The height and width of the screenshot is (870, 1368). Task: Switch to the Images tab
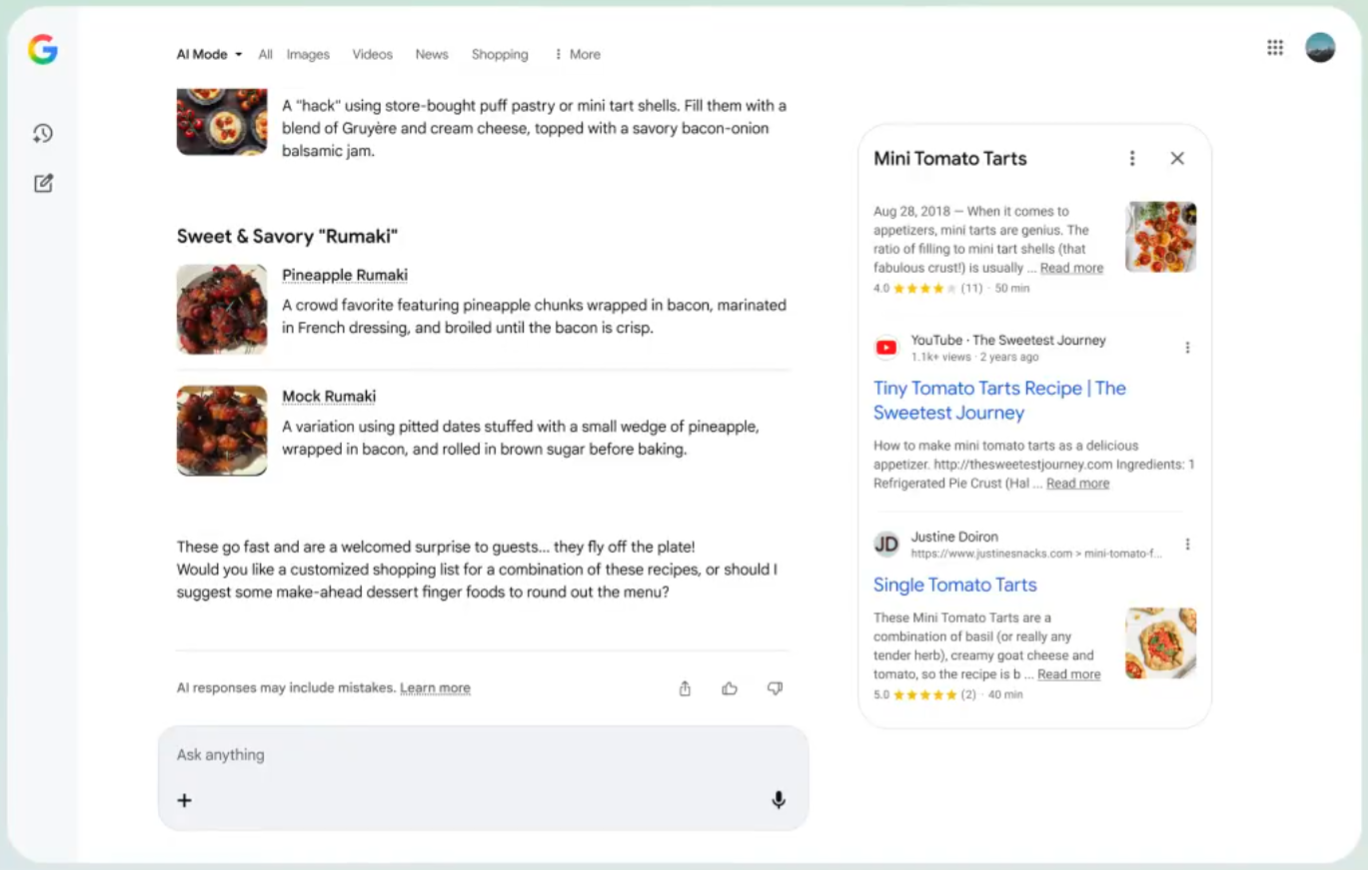point(308,55)
